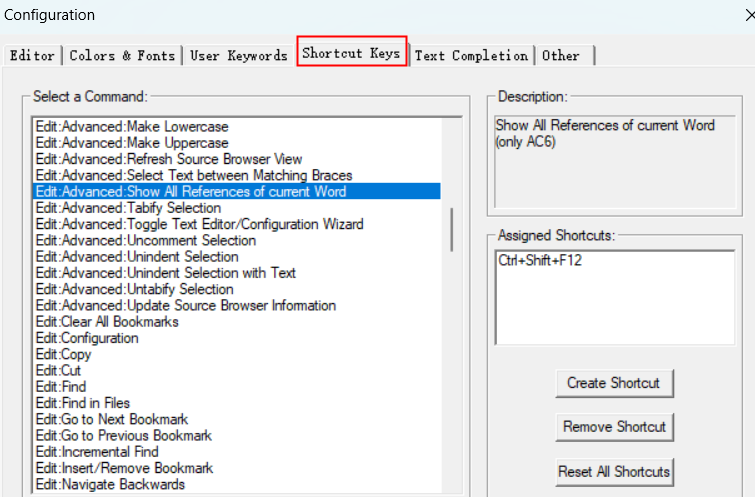The width and height of the screenshot is (755, 497).
Task: Switch to the Editor tab
Action: 32,56
